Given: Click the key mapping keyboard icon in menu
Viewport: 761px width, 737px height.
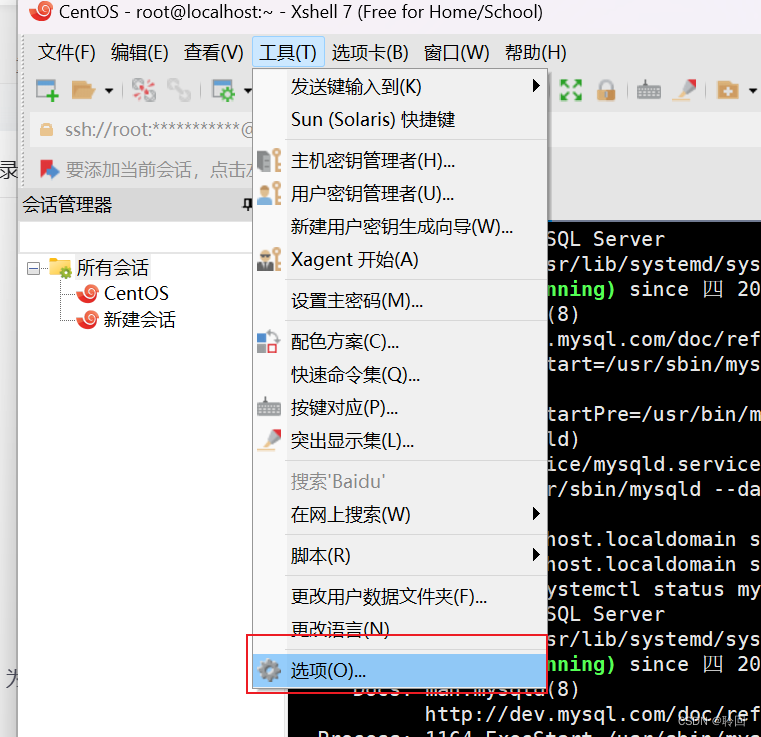Looking at the screenshot, I should [269, 408].
